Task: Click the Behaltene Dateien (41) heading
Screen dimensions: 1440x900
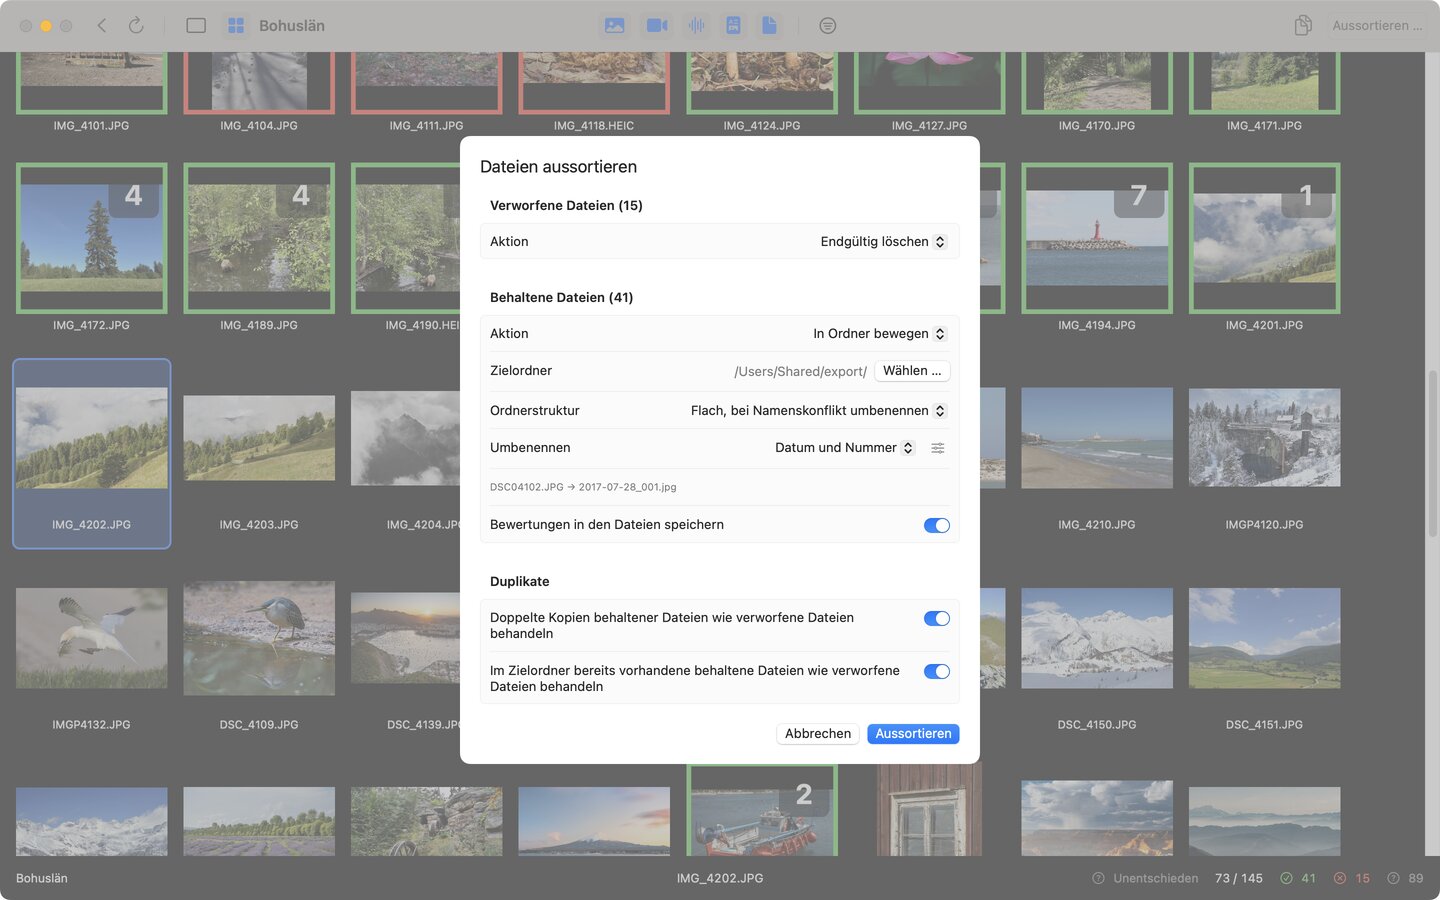Action: click(x=561, y=298)
